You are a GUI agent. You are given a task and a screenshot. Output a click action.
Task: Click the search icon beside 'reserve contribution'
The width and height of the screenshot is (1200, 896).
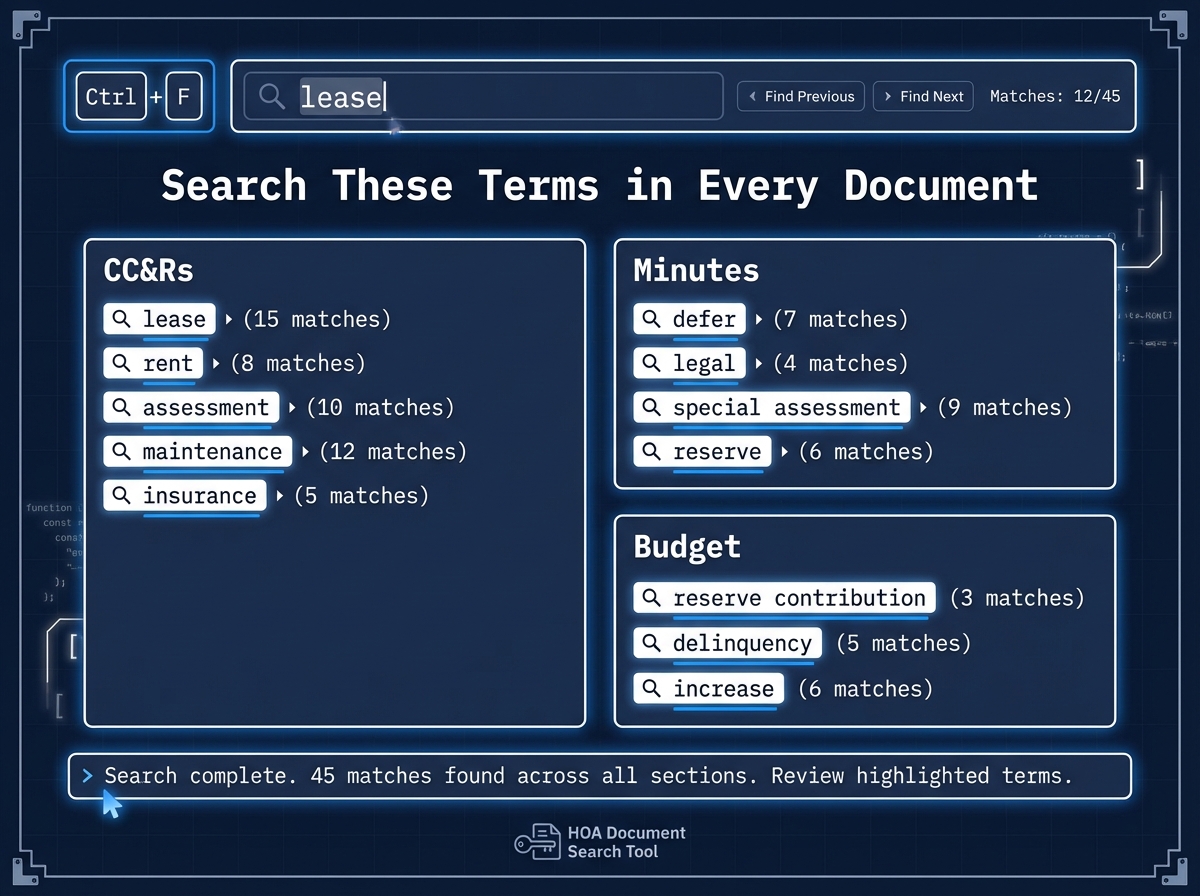pos(651,598)
